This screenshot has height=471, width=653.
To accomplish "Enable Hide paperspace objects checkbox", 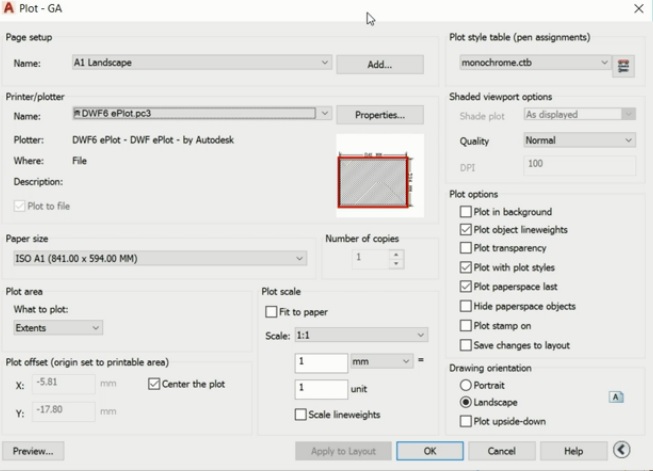I will pos(466,306).
